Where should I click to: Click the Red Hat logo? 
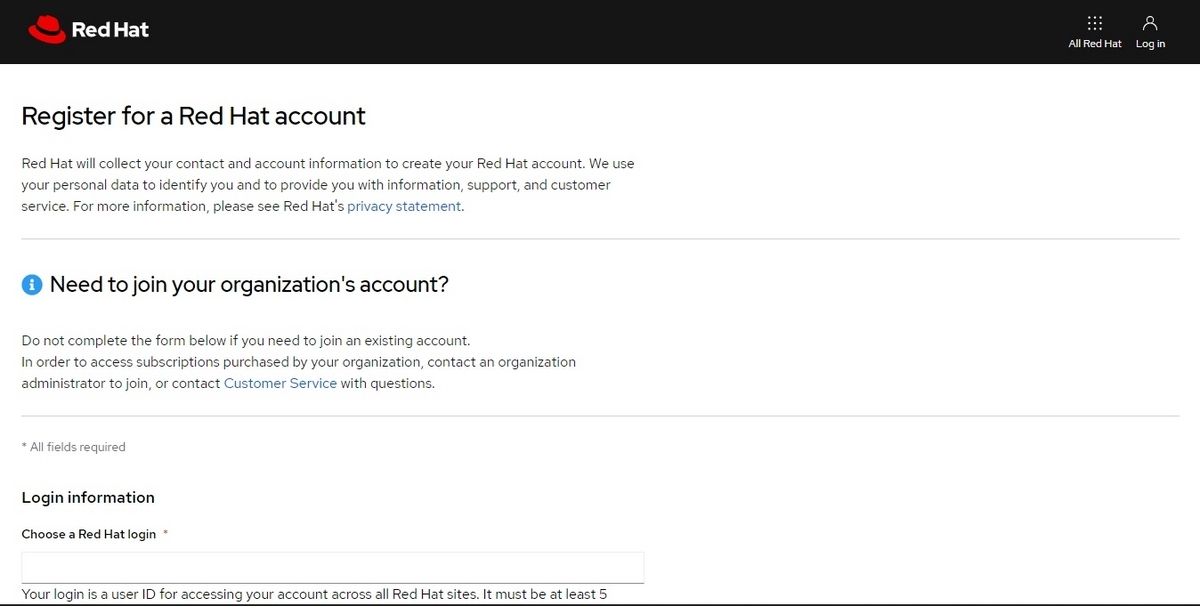point(88,30)
